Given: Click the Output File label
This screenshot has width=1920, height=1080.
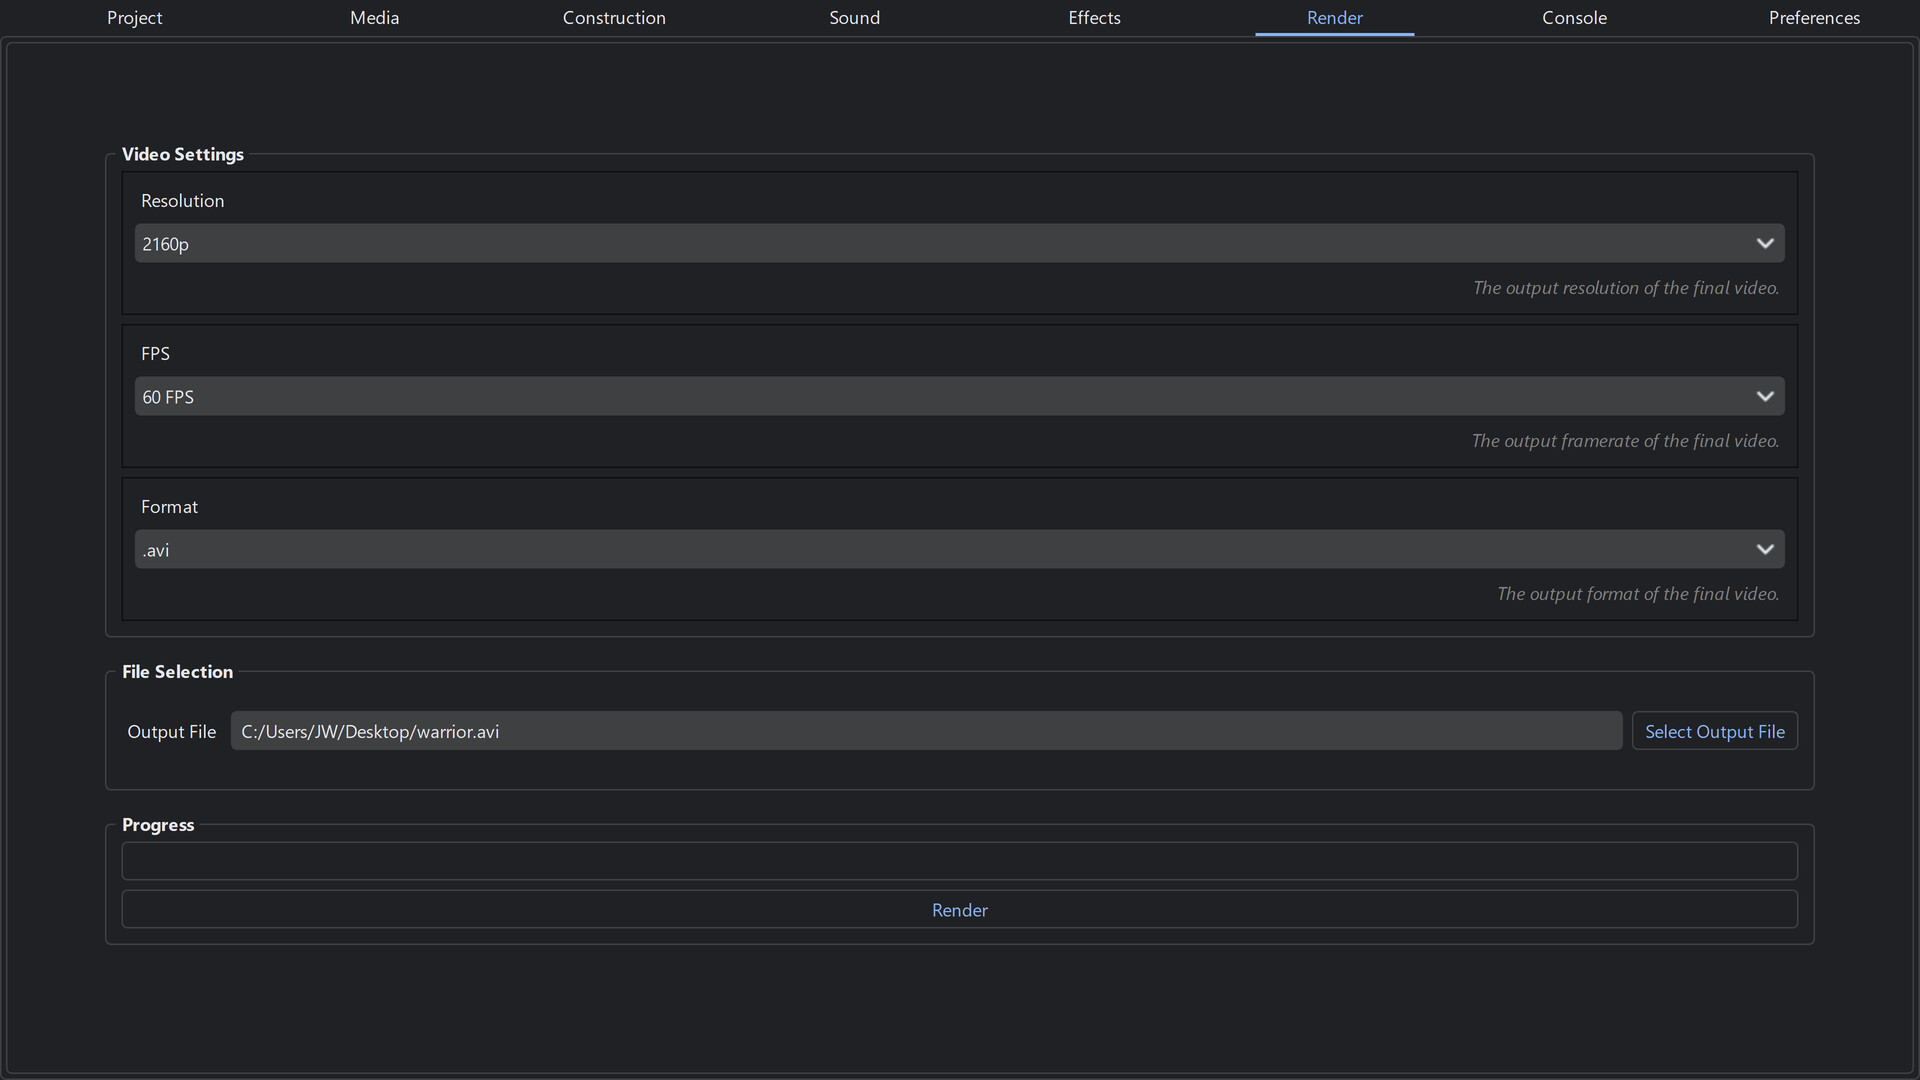Looking at the screenshot, I should (171, 732).
